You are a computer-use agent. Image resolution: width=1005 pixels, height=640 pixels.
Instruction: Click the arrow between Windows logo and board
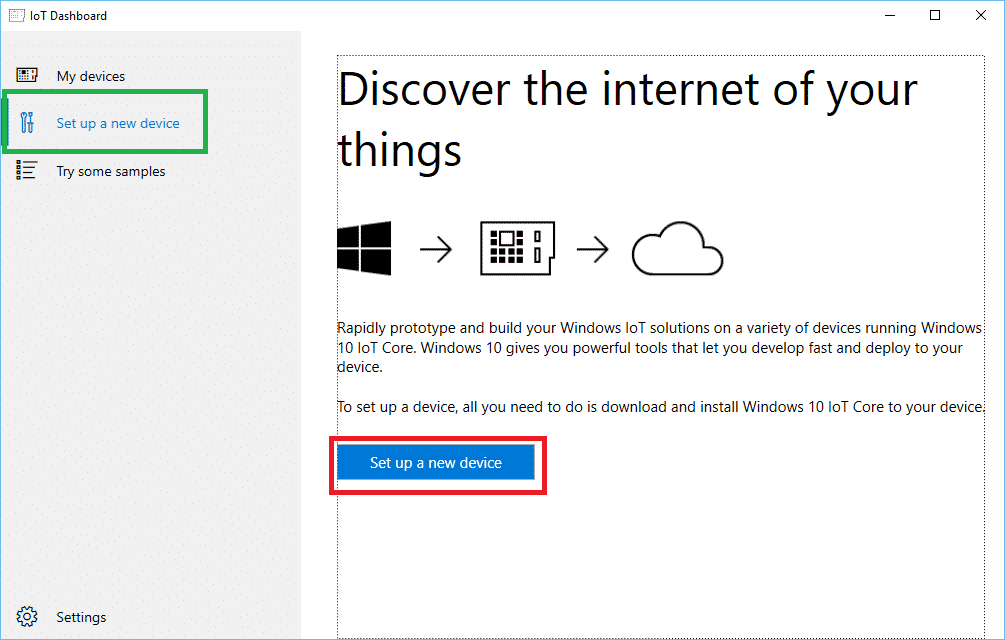pyautogui.click(x=437, y=250)
